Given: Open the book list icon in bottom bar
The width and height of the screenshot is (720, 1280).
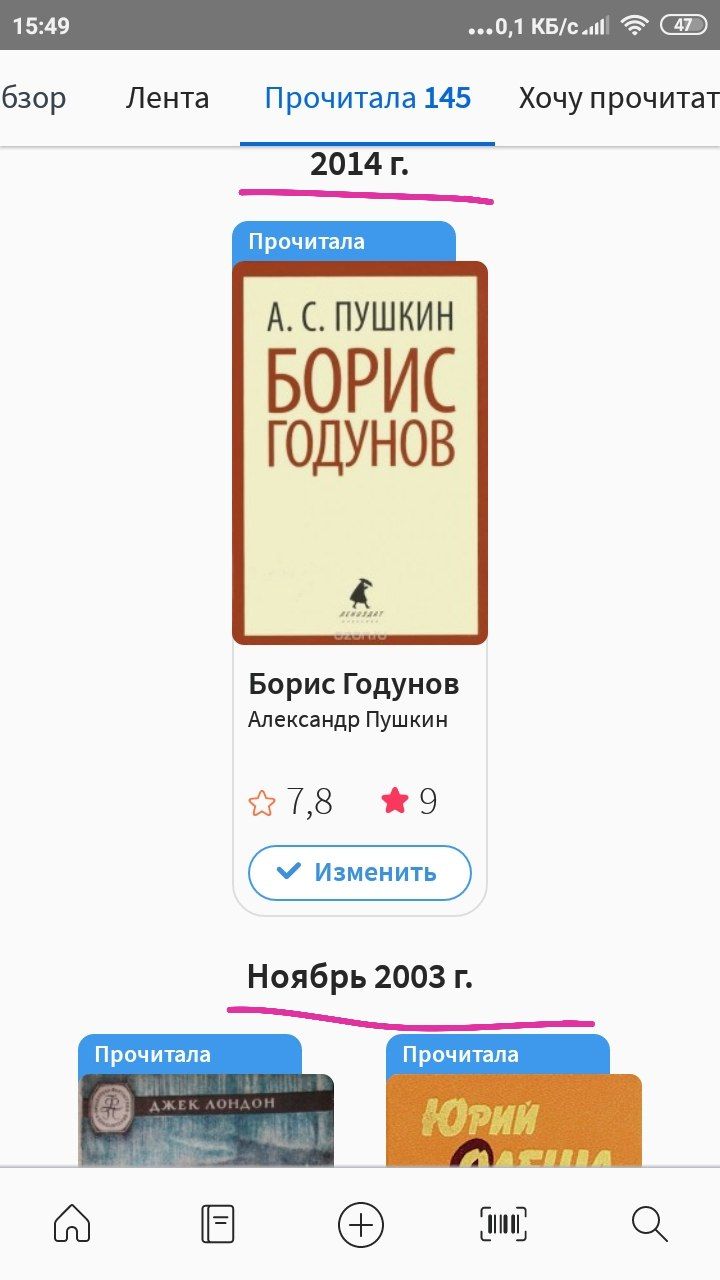Looking at the screenshot, I should 217,1224.
